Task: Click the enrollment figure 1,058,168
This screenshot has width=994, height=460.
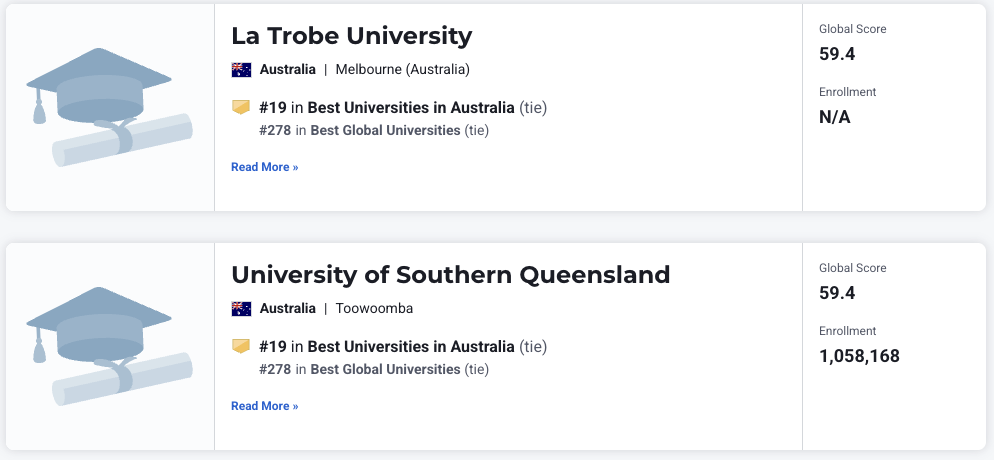Action: click(x=859, y=356)
